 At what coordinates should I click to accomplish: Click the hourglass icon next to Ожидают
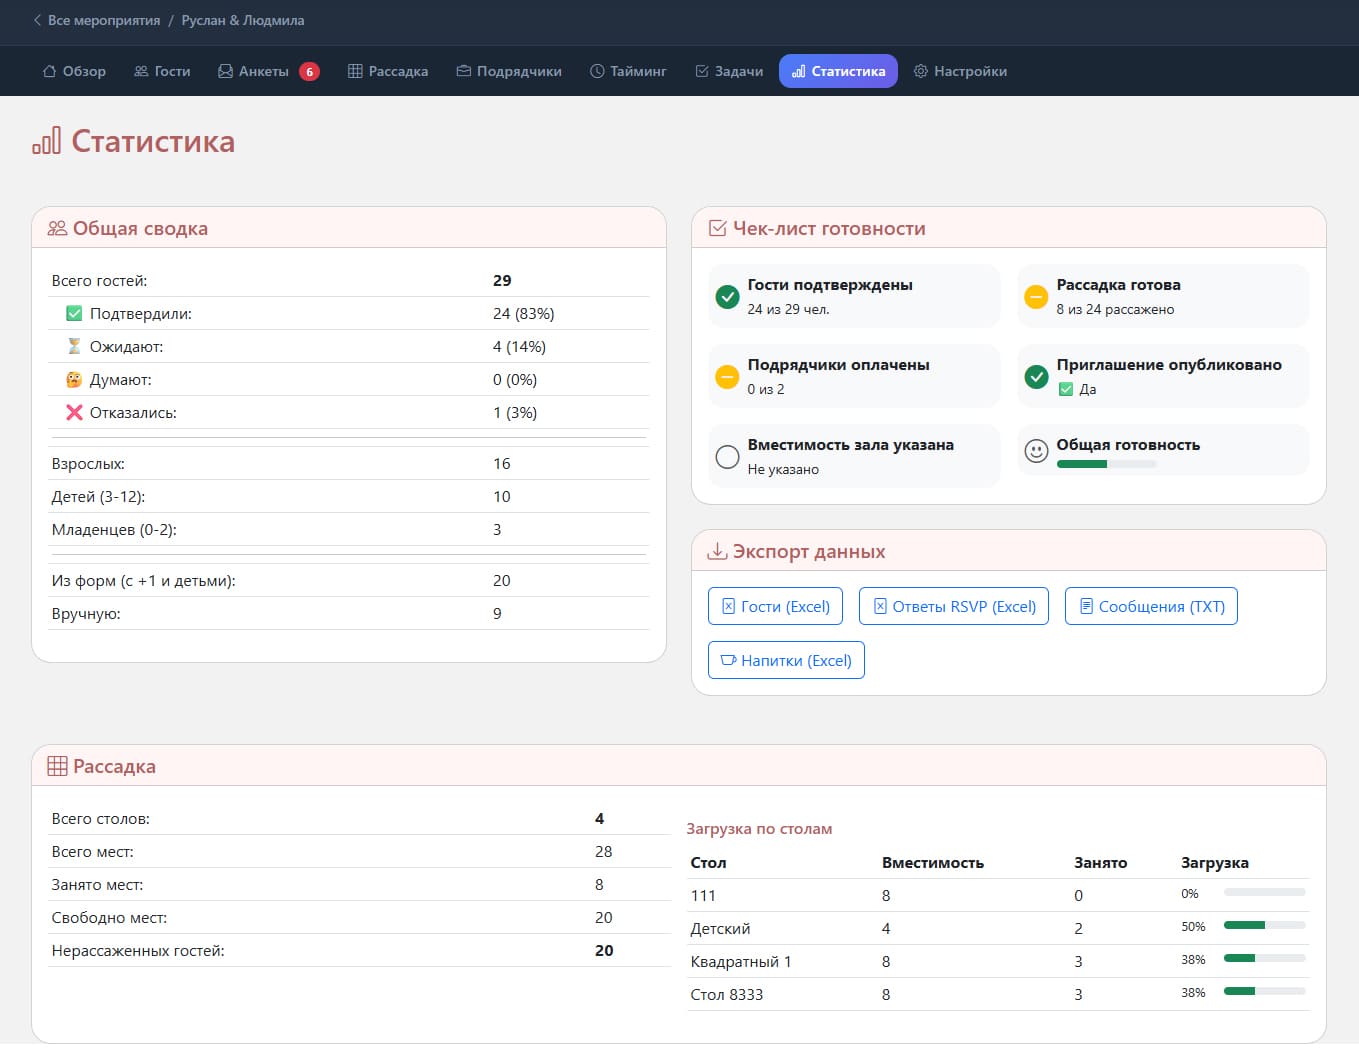tap(74, 346)
